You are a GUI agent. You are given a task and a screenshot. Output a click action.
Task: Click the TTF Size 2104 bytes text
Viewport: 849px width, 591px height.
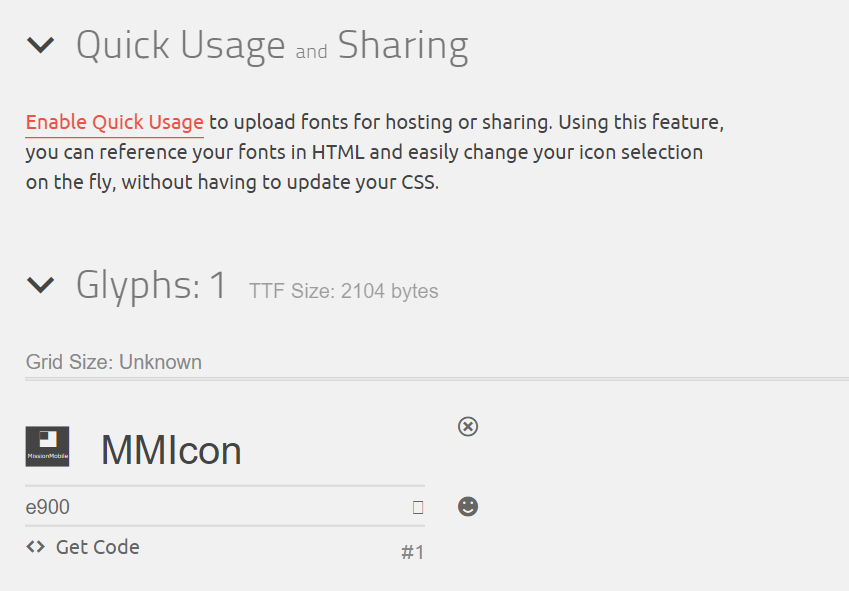(x=344, y=291)
